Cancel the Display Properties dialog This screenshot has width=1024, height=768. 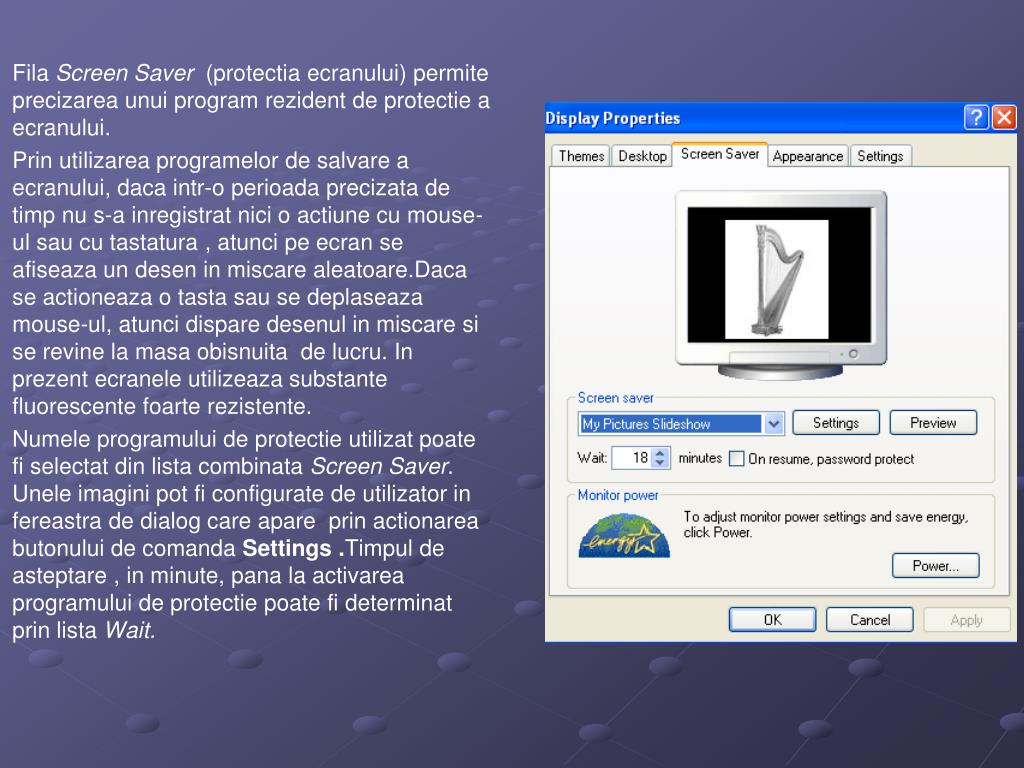[x=870, y=620]
